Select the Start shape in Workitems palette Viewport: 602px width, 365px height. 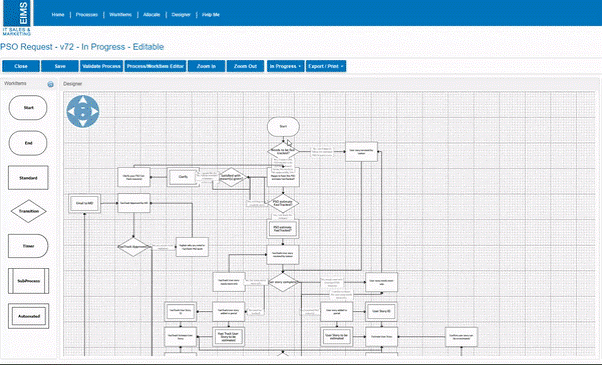28,107
